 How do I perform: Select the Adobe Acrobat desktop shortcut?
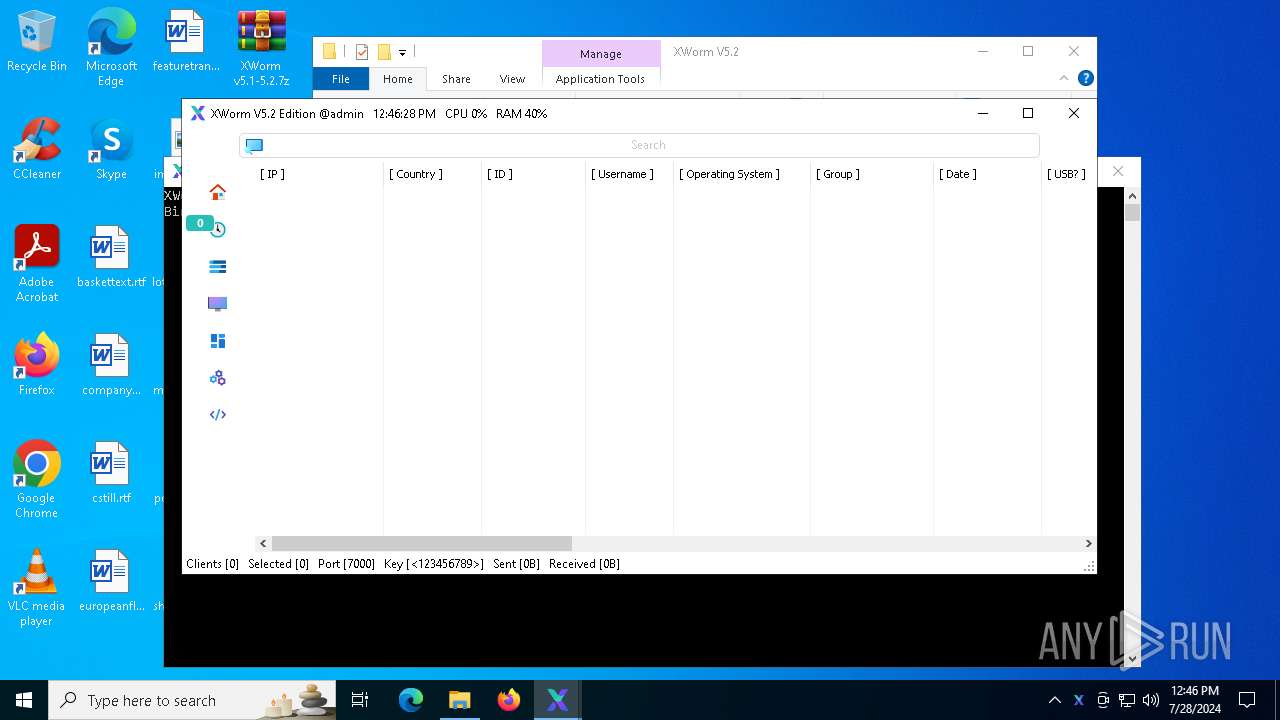37,264
